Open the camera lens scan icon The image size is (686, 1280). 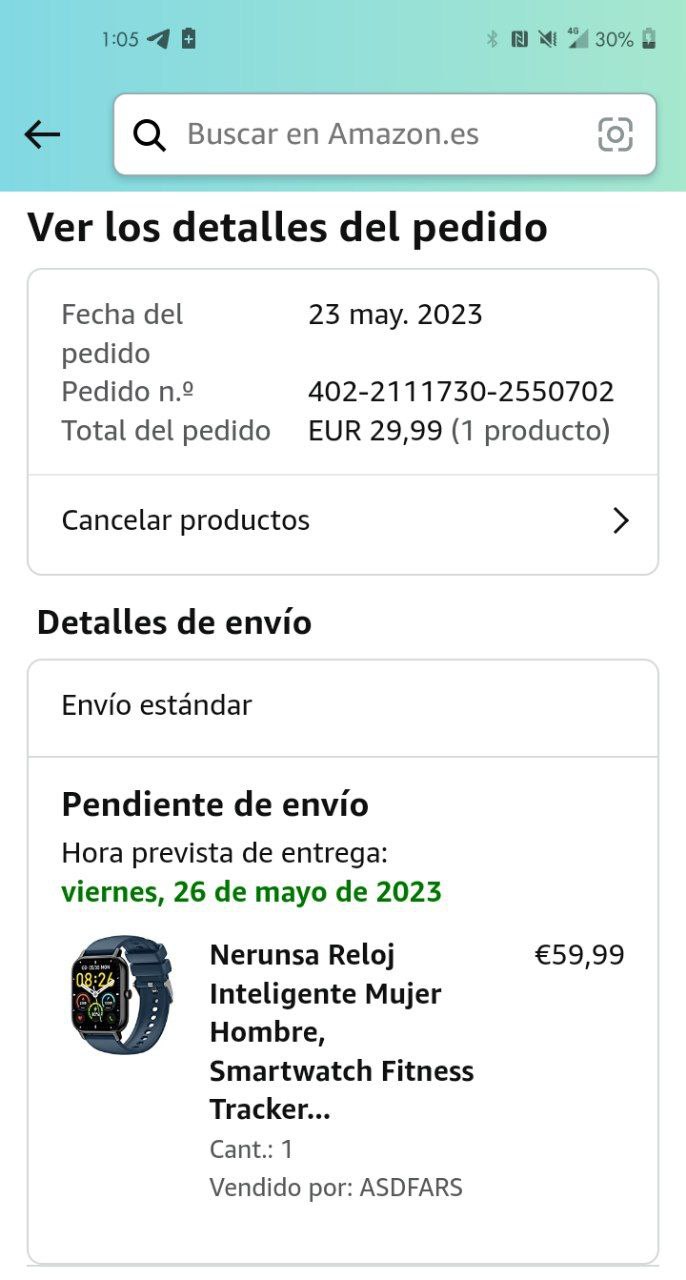point(615,134)
